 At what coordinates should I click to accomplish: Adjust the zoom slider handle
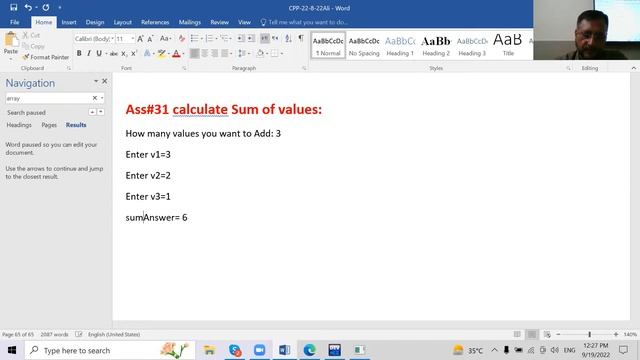[589, 334]
